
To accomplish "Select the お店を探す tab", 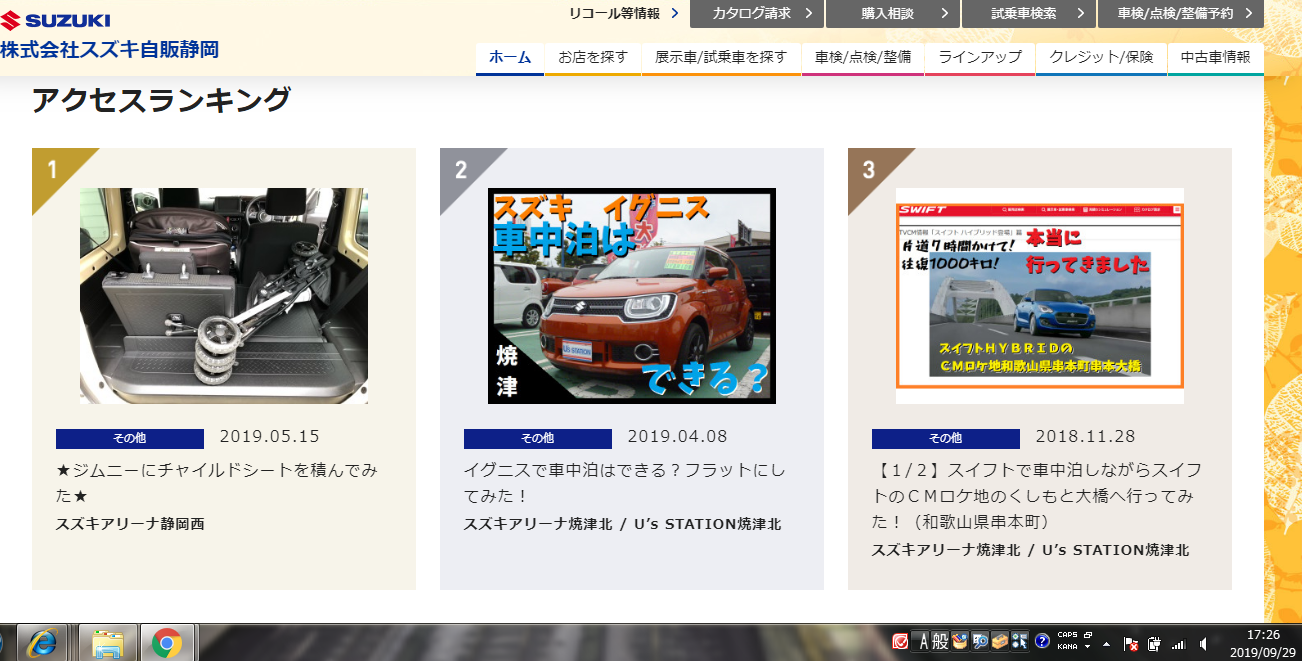I will [x=593, y=57].
